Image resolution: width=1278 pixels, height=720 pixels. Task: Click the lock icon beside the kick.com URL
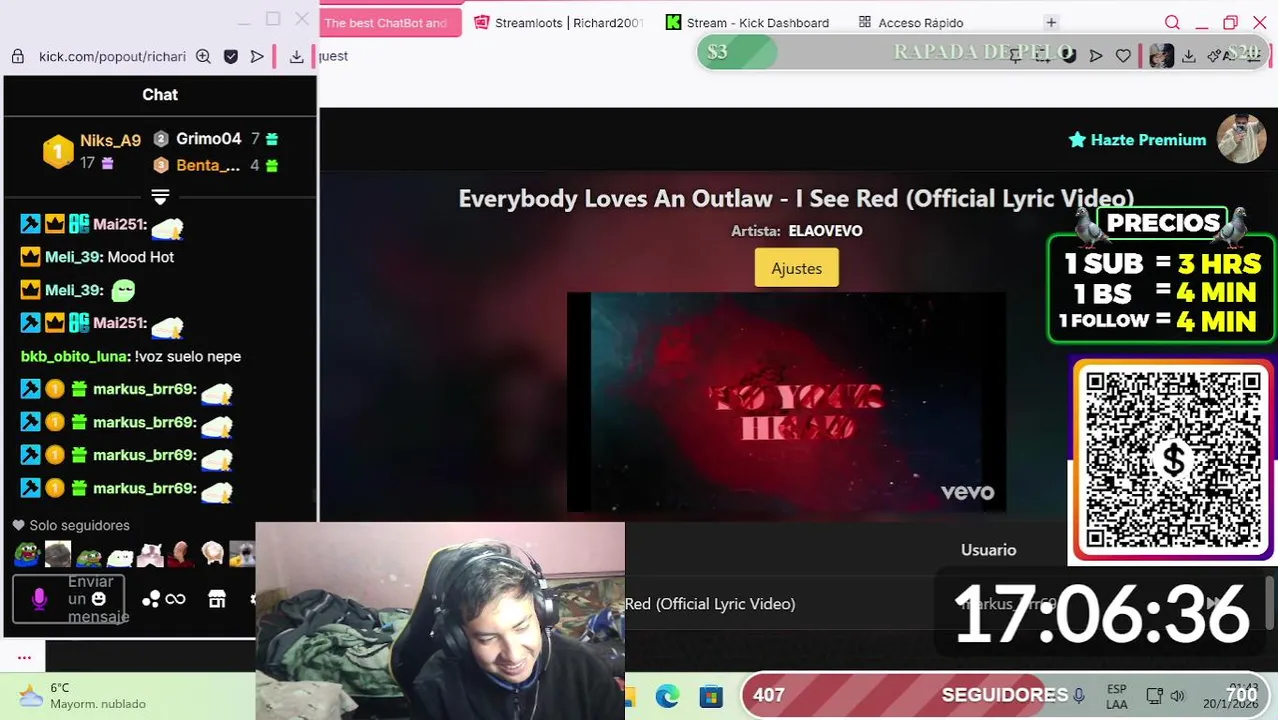(x=17, y=57)
